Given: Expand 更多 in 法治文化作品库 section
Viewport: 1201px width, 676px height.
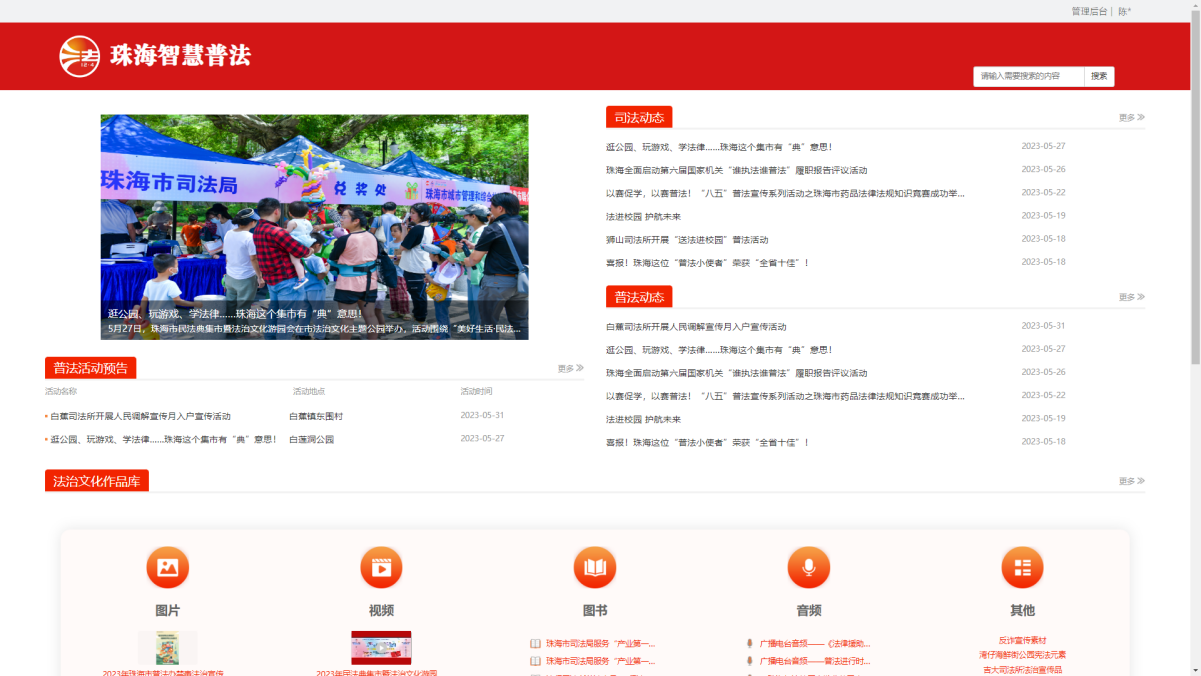Looking at the screenshot, I should 1131,482.
